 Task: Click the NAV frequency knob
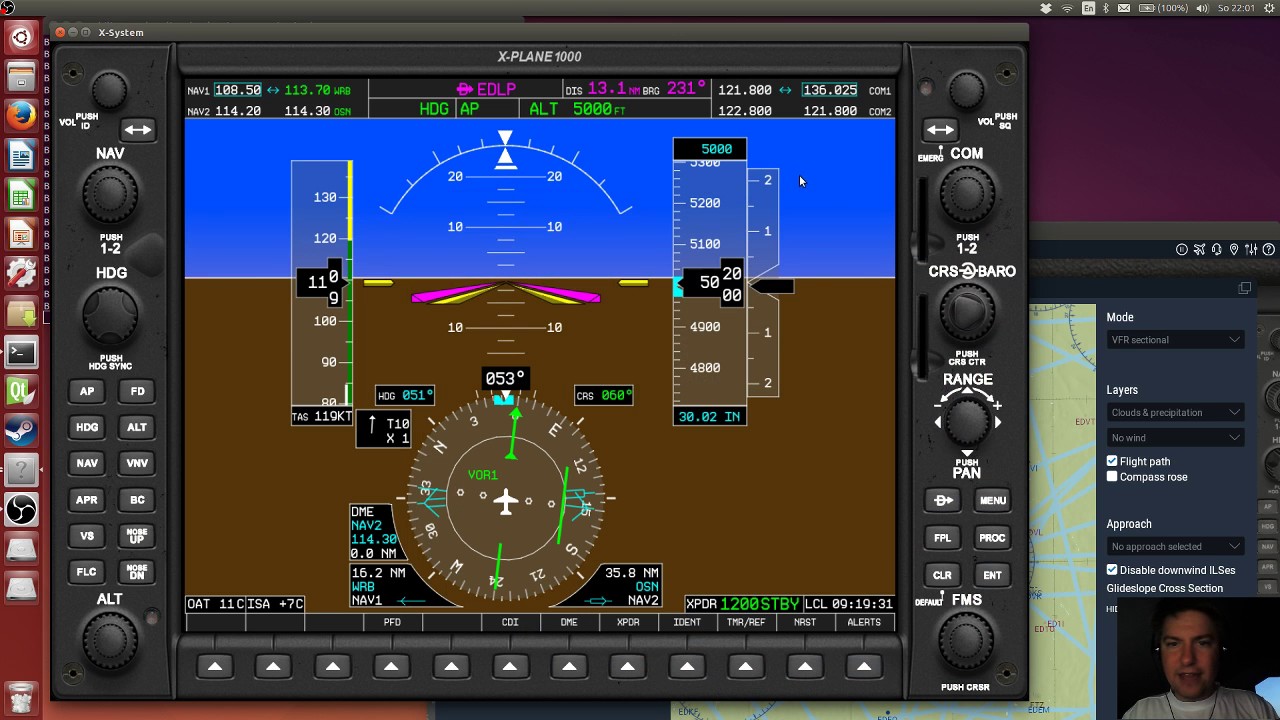110,194
